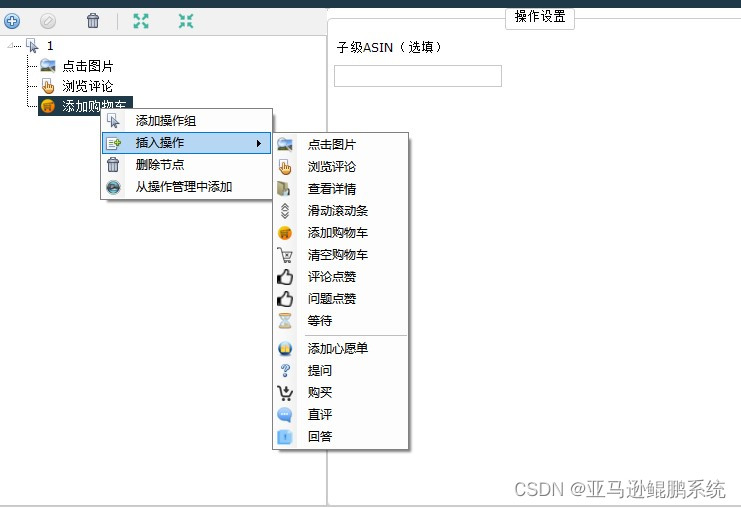Image resolution: width=741 pixels, height=508 pixels.
Task: Insert 浏览评论 from the submenu
Action: tap(341, 166)
